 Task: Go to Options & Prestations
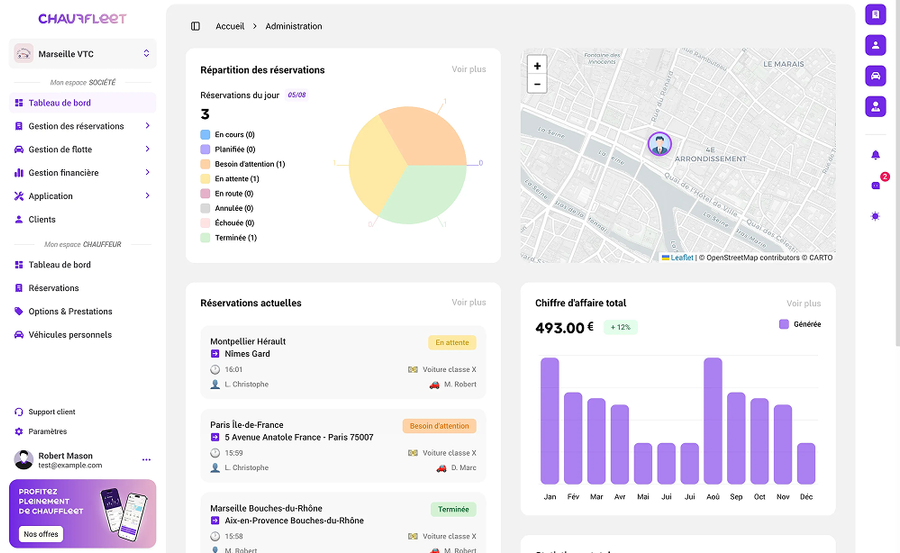coord(70,311)
